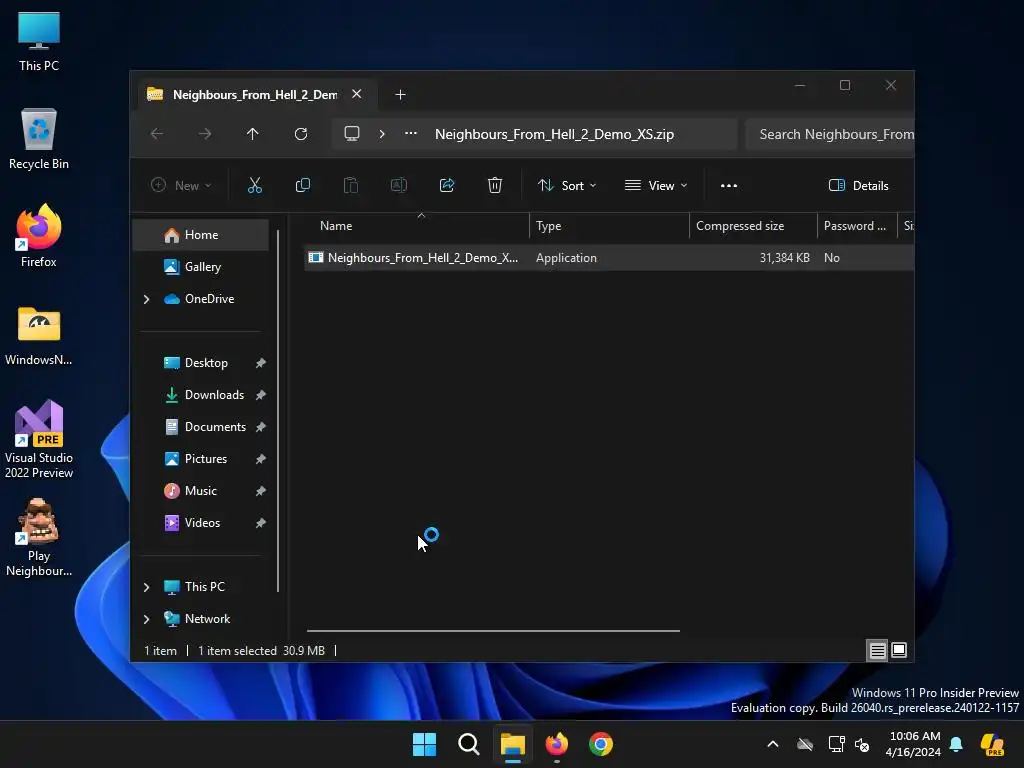Image resolution: width=1024 pixels, height=768 pixels.
Task: Expand Network tree node in sidebar
Action: (x=146, y=619)
